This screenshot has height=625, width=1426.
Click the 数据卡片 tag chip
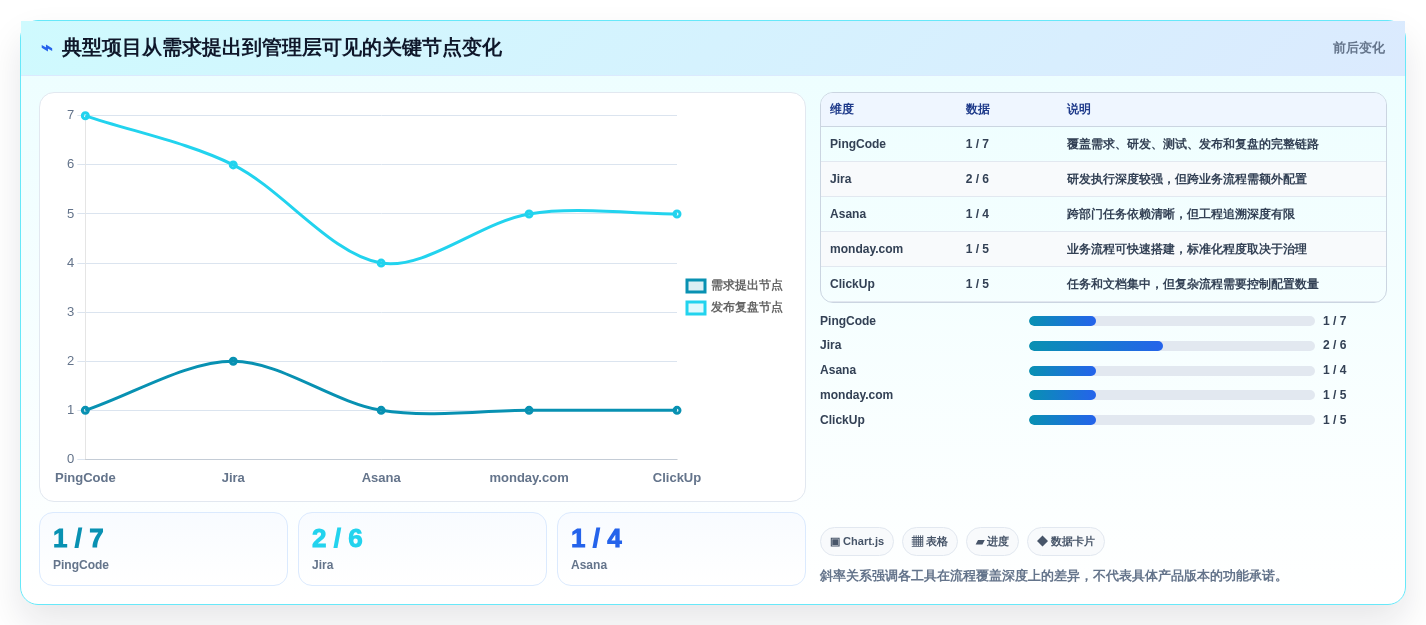(x=1066, y=542)
